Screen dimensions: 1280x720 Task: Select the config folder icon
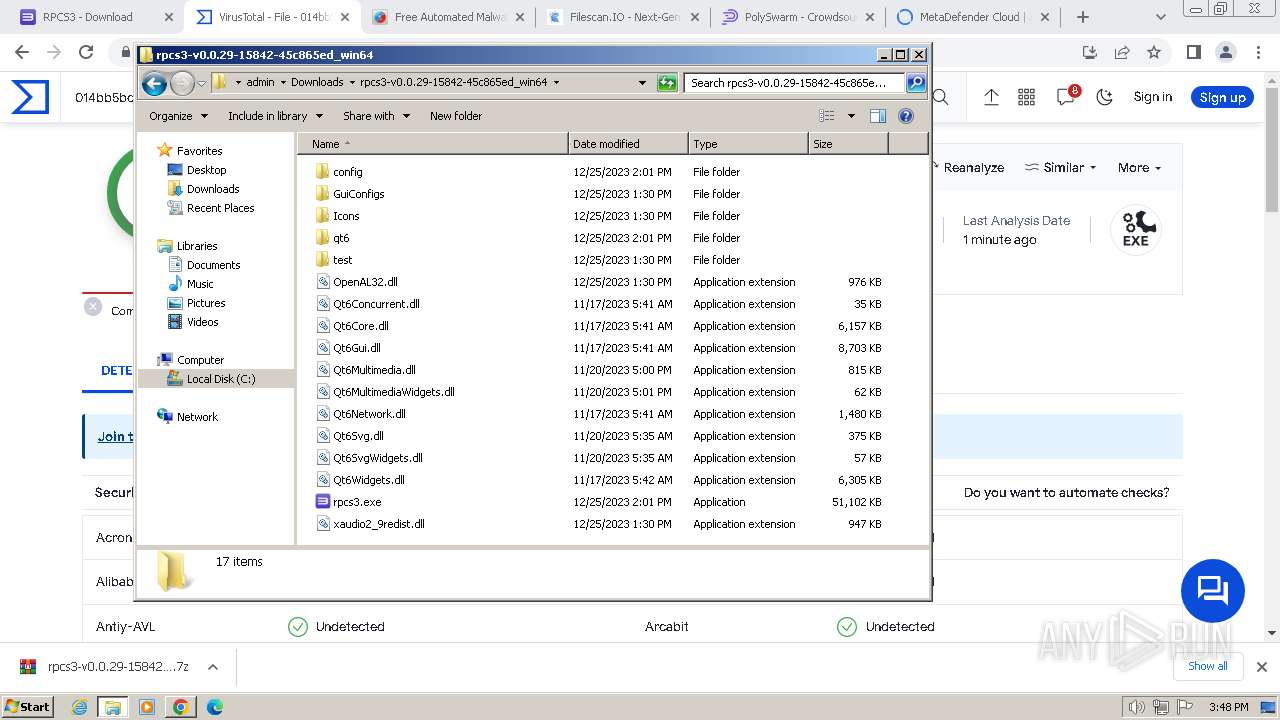click(x=322, y=172)
